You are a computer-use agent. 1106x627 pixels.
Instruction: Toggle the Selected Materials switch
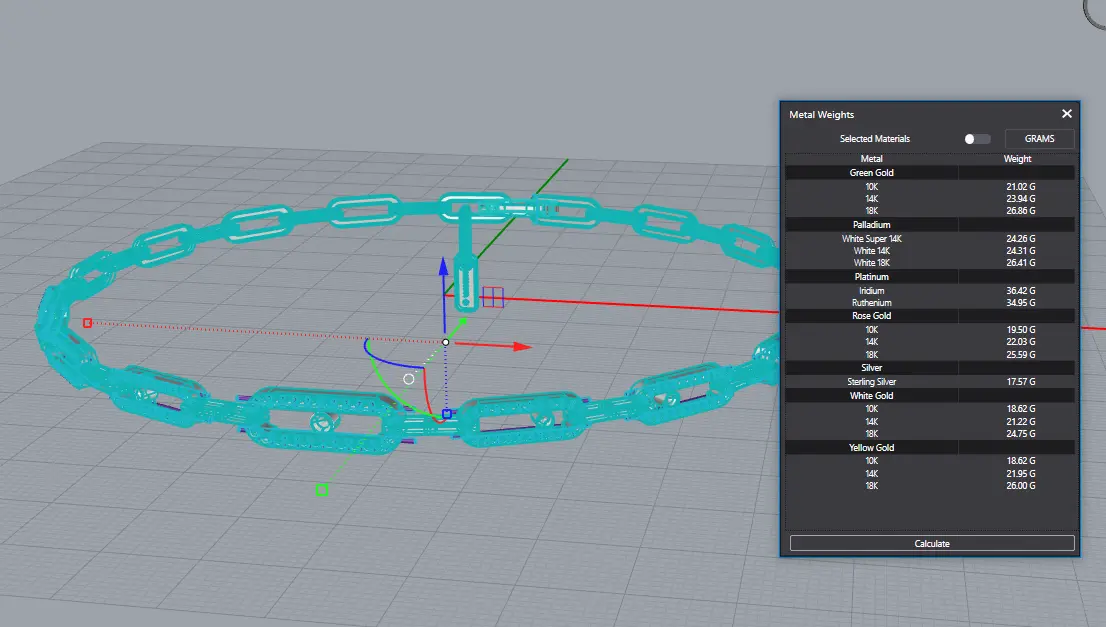(977, 139)
